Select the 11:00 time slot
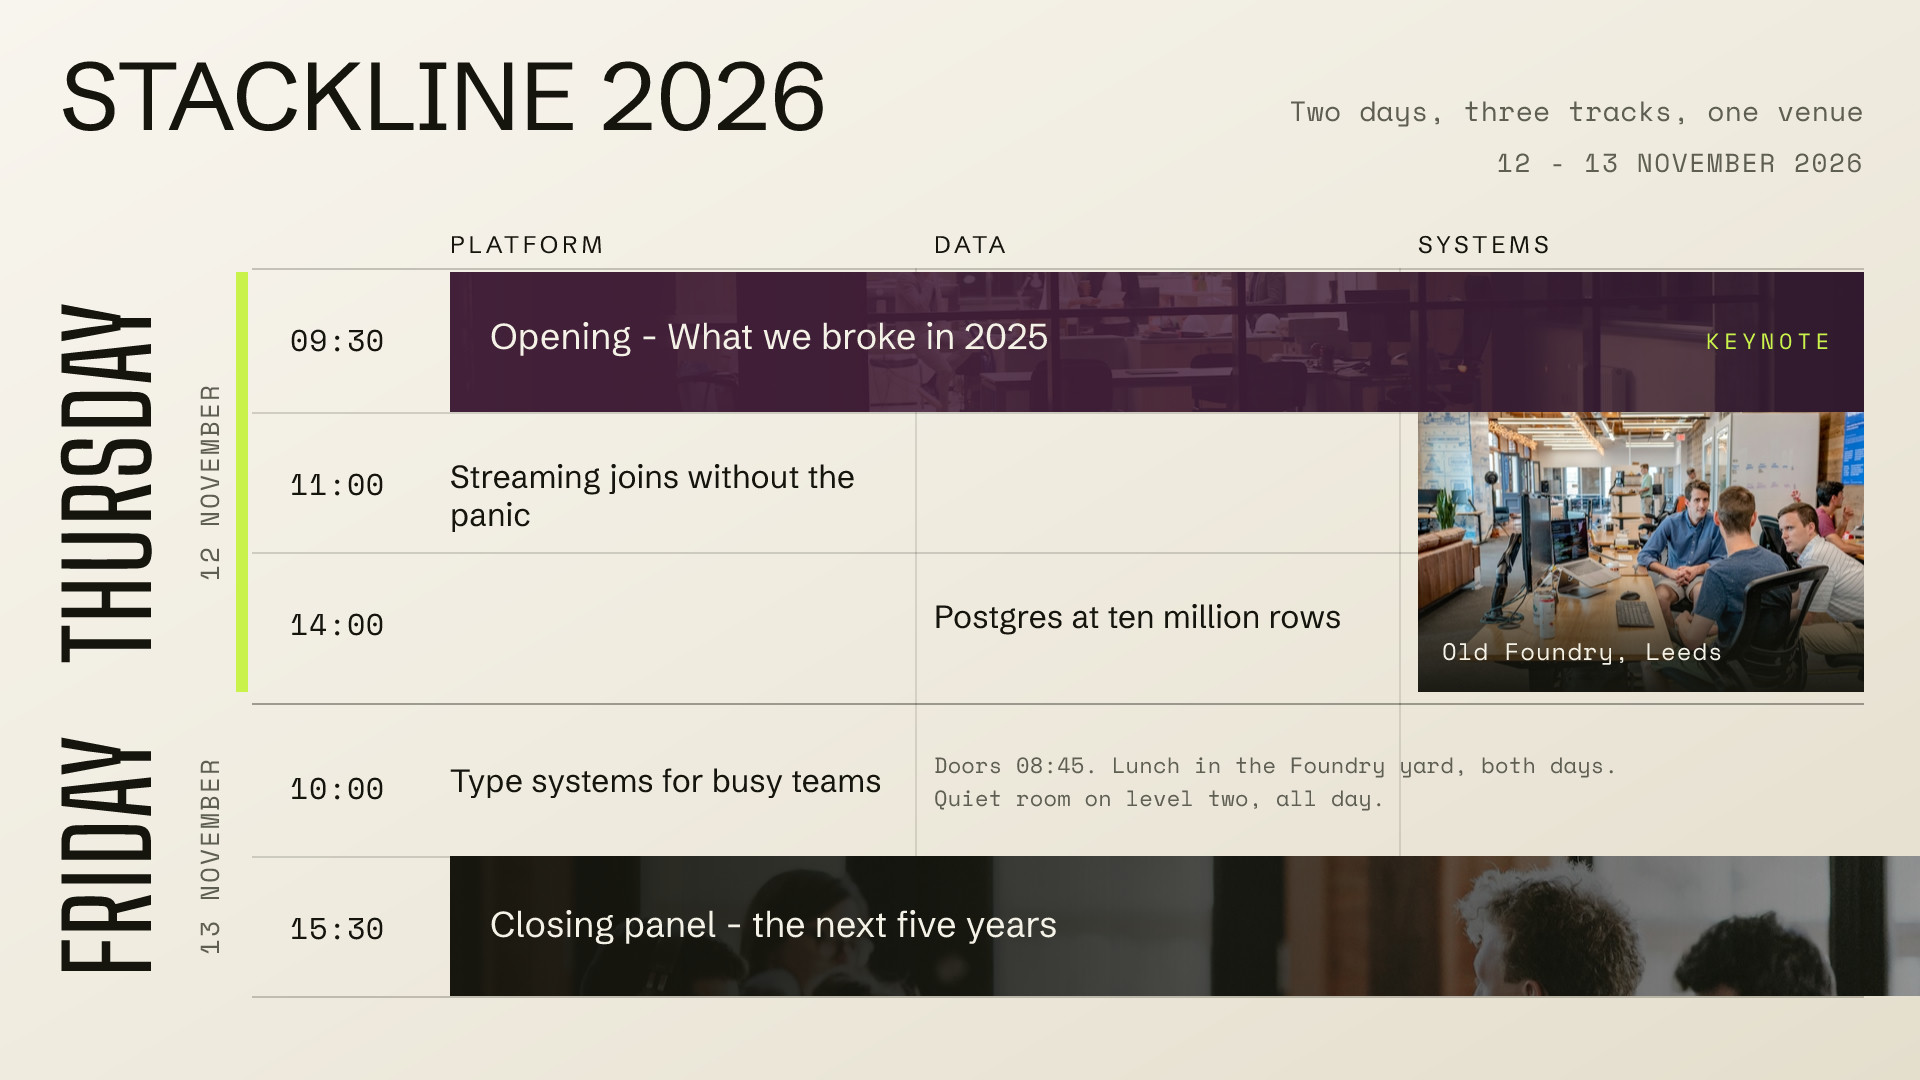This screenshot has width=1920, height=1080. tap(337, 486)
